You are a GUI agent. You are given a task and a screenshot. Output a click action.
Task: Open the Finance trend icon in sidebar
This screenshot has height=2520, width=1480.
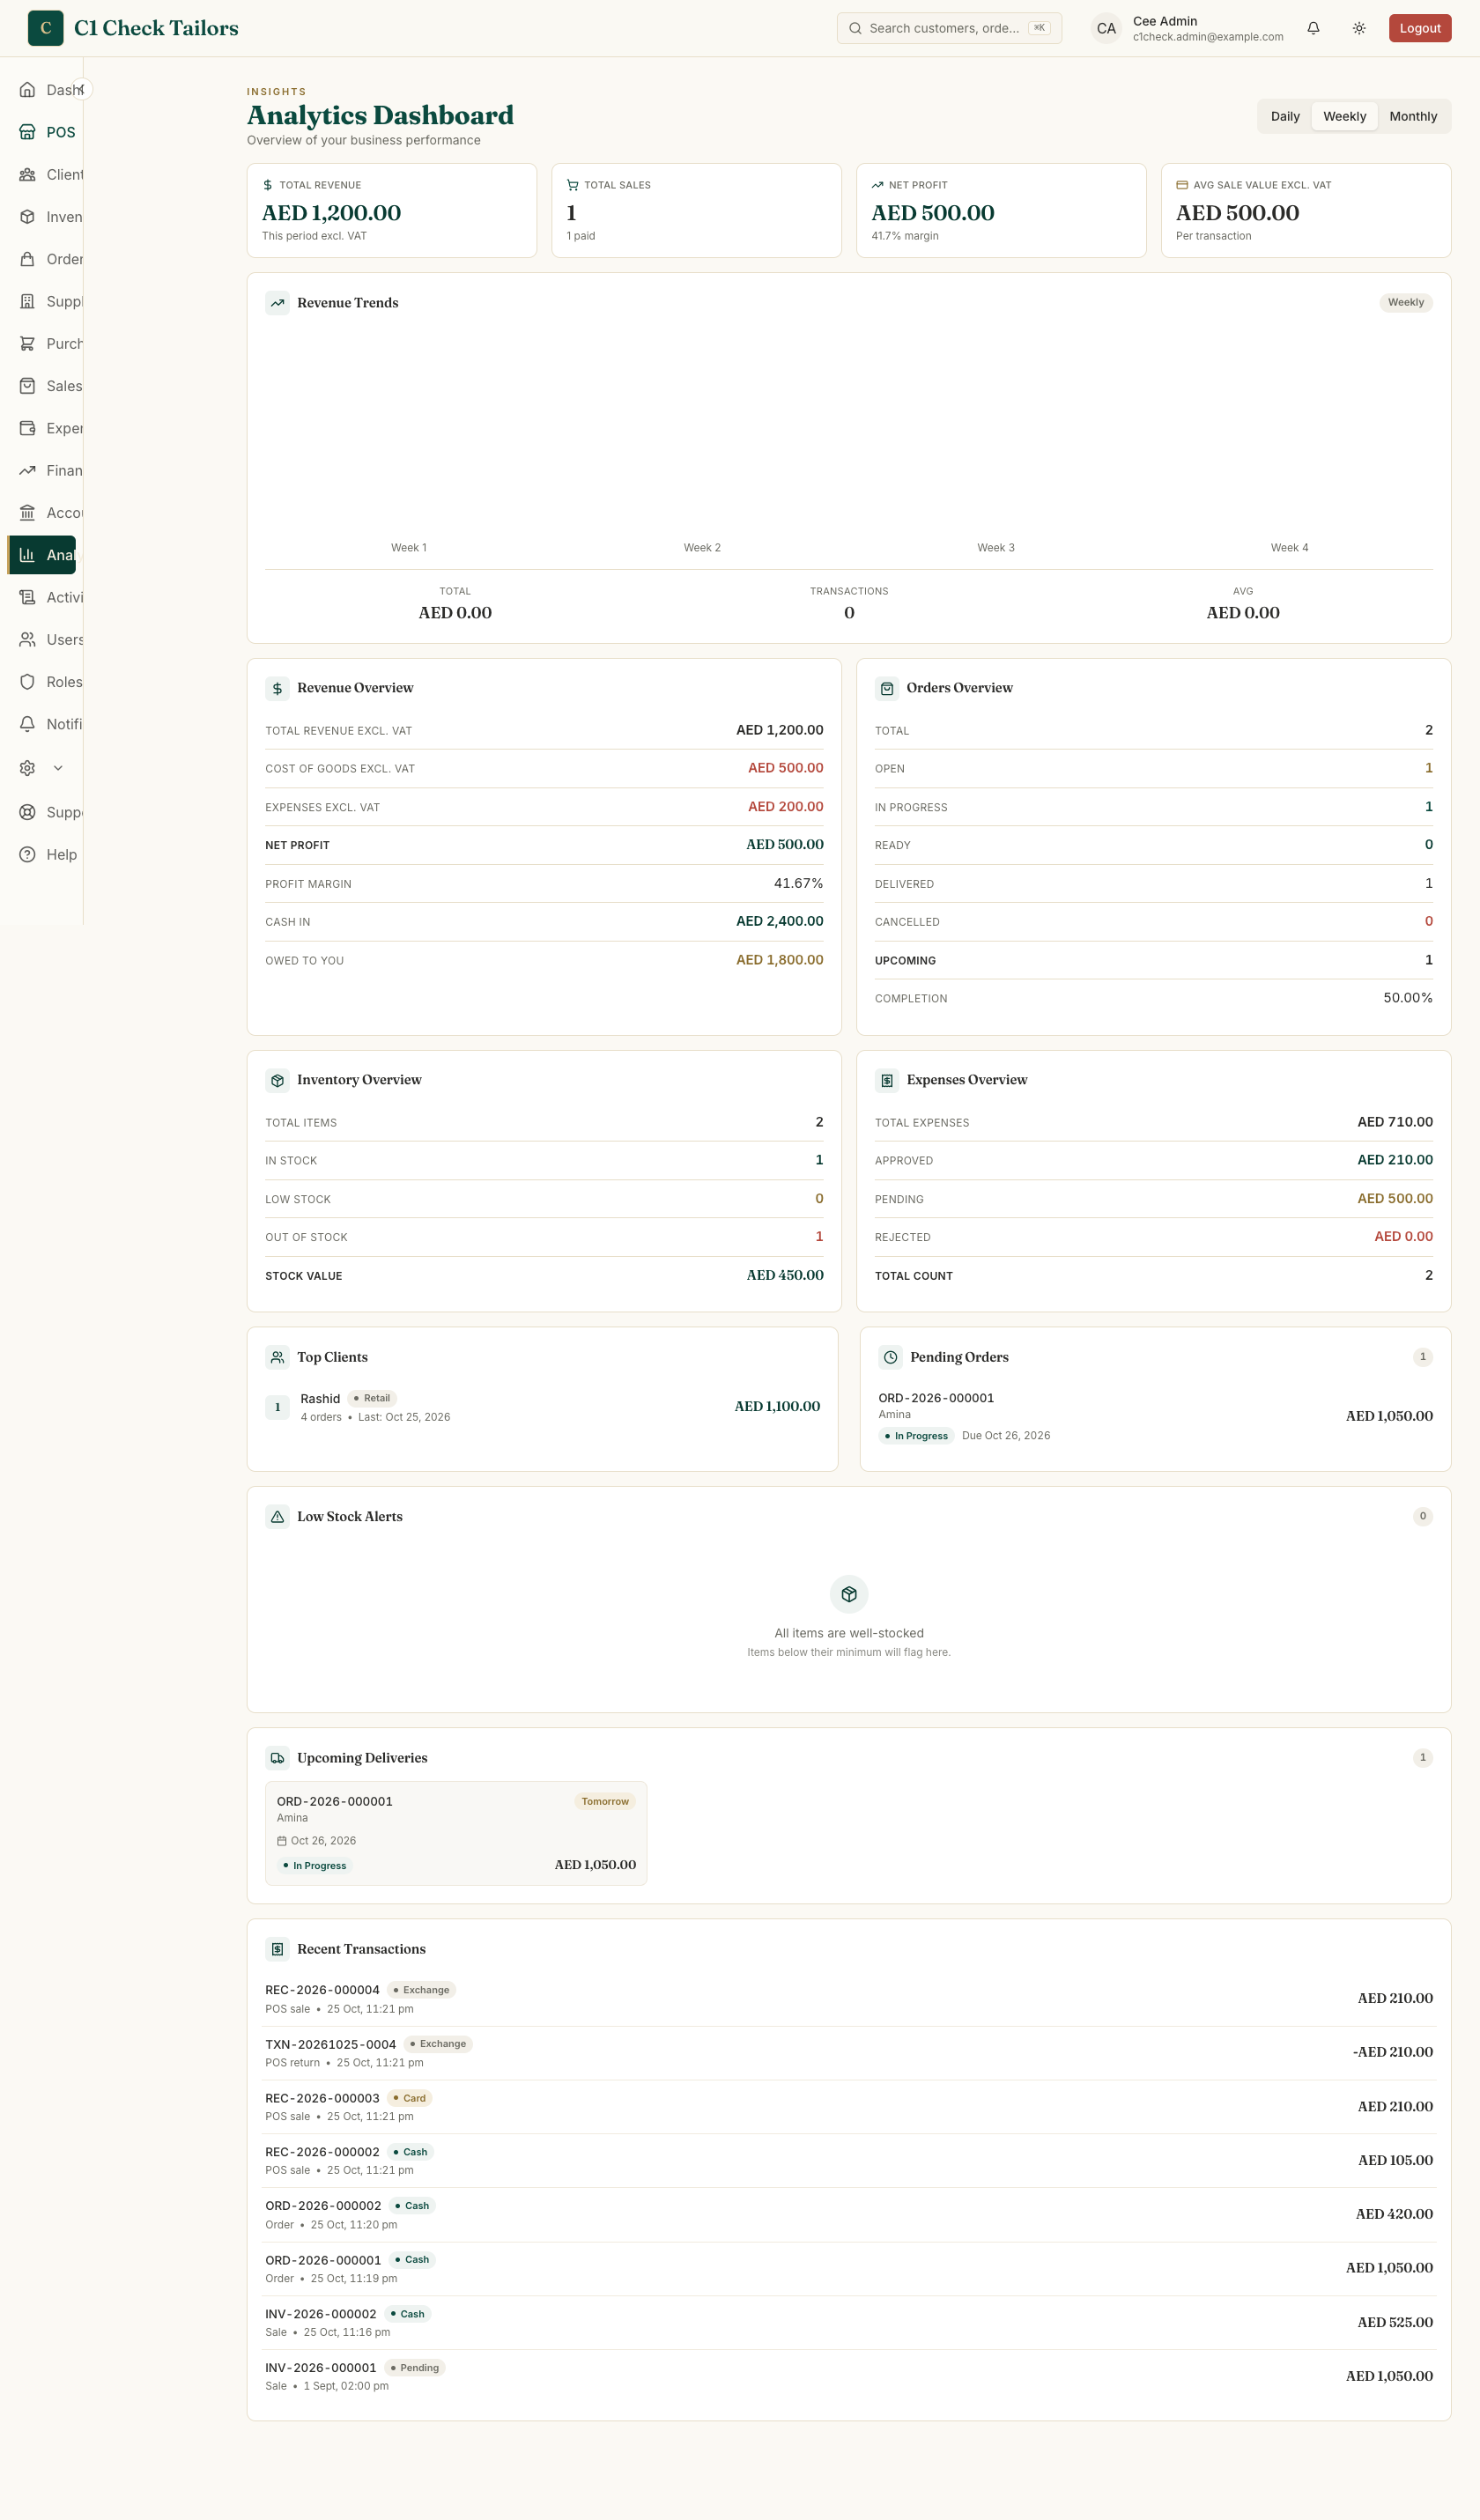coord(27,470)
